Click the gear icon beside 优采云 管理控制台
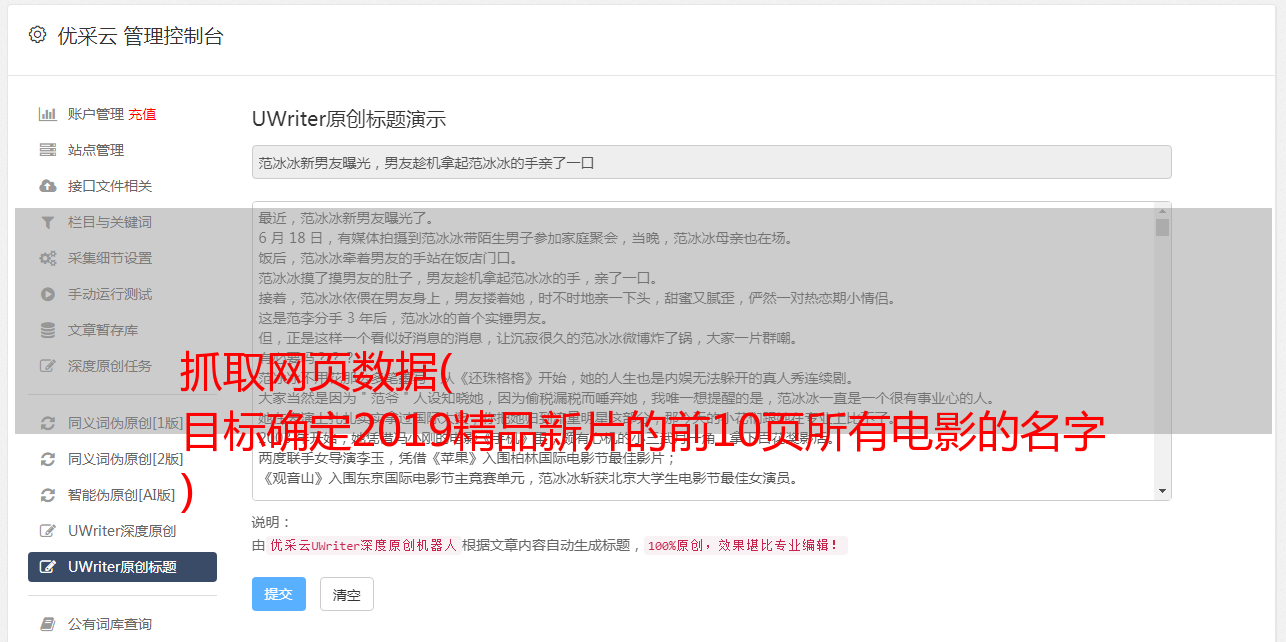 [x=37, y=35]
